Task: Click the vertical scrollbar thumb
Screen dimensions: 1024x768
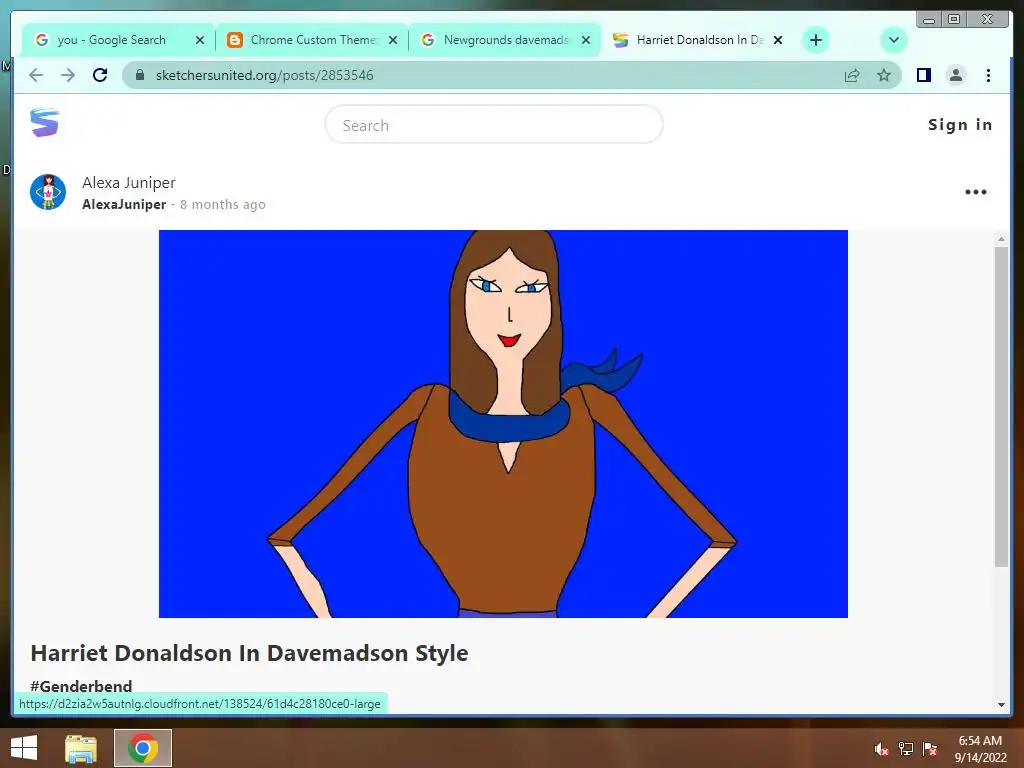Action: pos(1001,407)
